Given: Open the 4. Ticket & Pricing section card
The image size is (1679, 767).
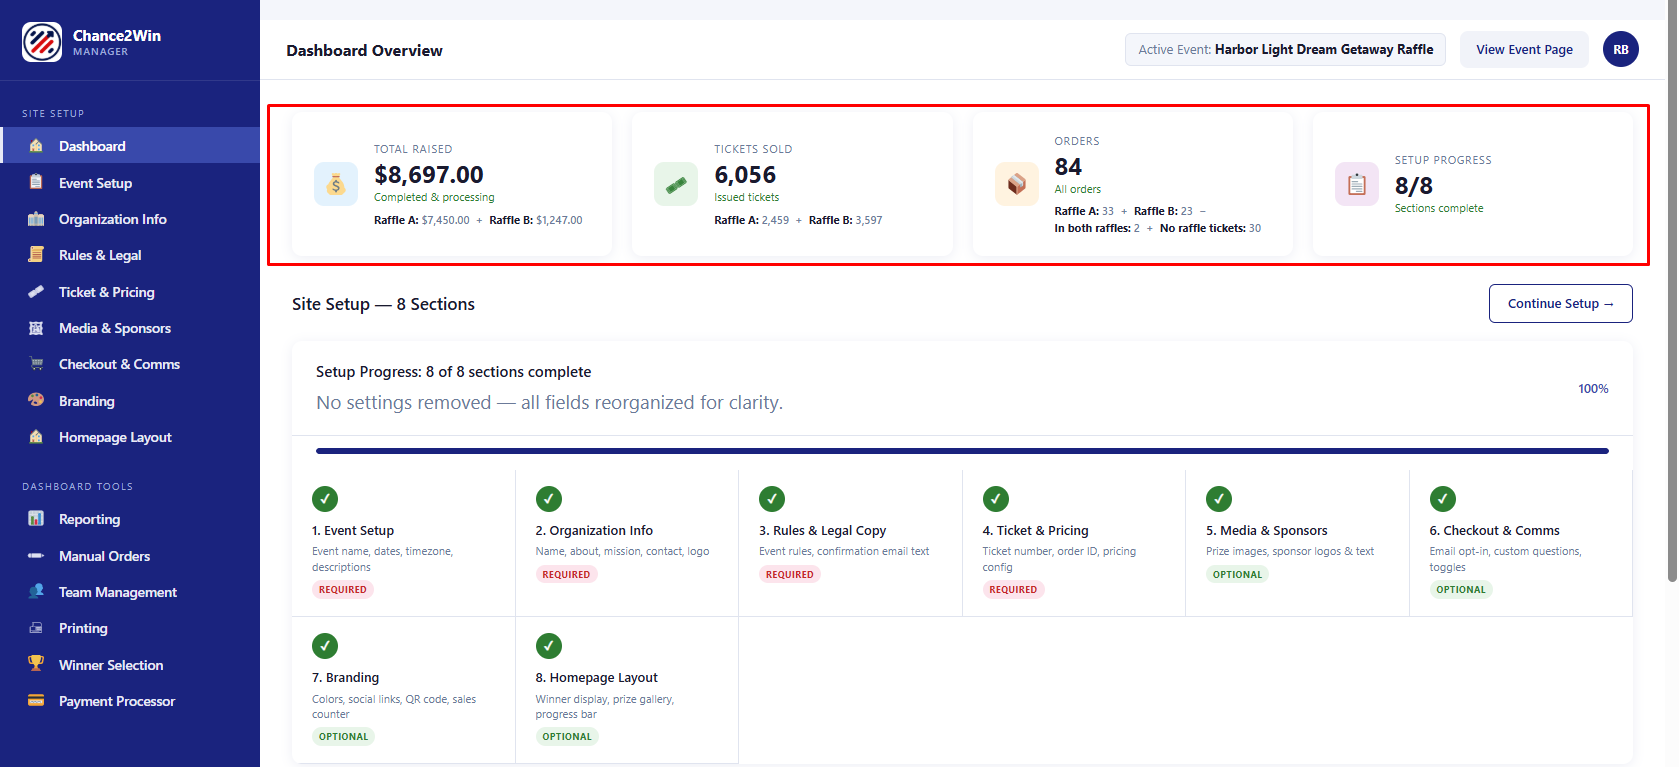Looking at the screenshot, I should (x=1074, y=543).
